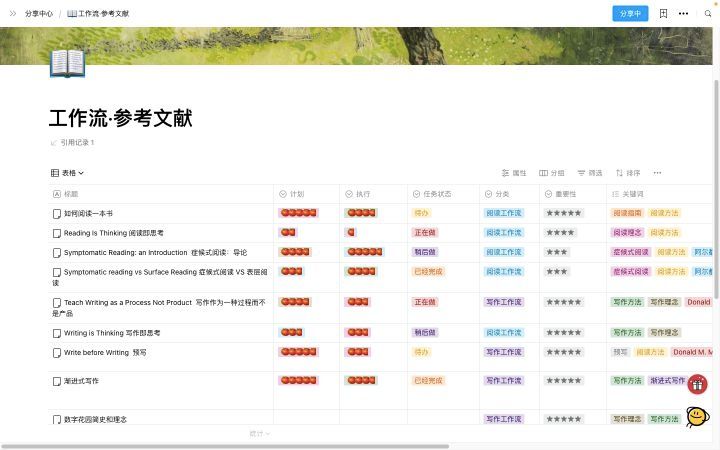The image size is (720, 450).
Task: Click the star rating of 如何阅读一本书
Action: 564,213
